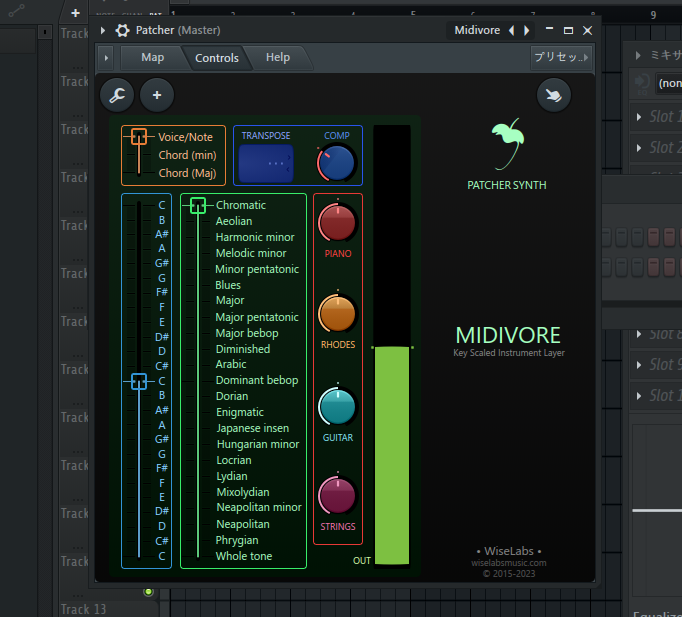Select the Aeolian scale
This screenshot has height=617, width=682.
point(234,221)
